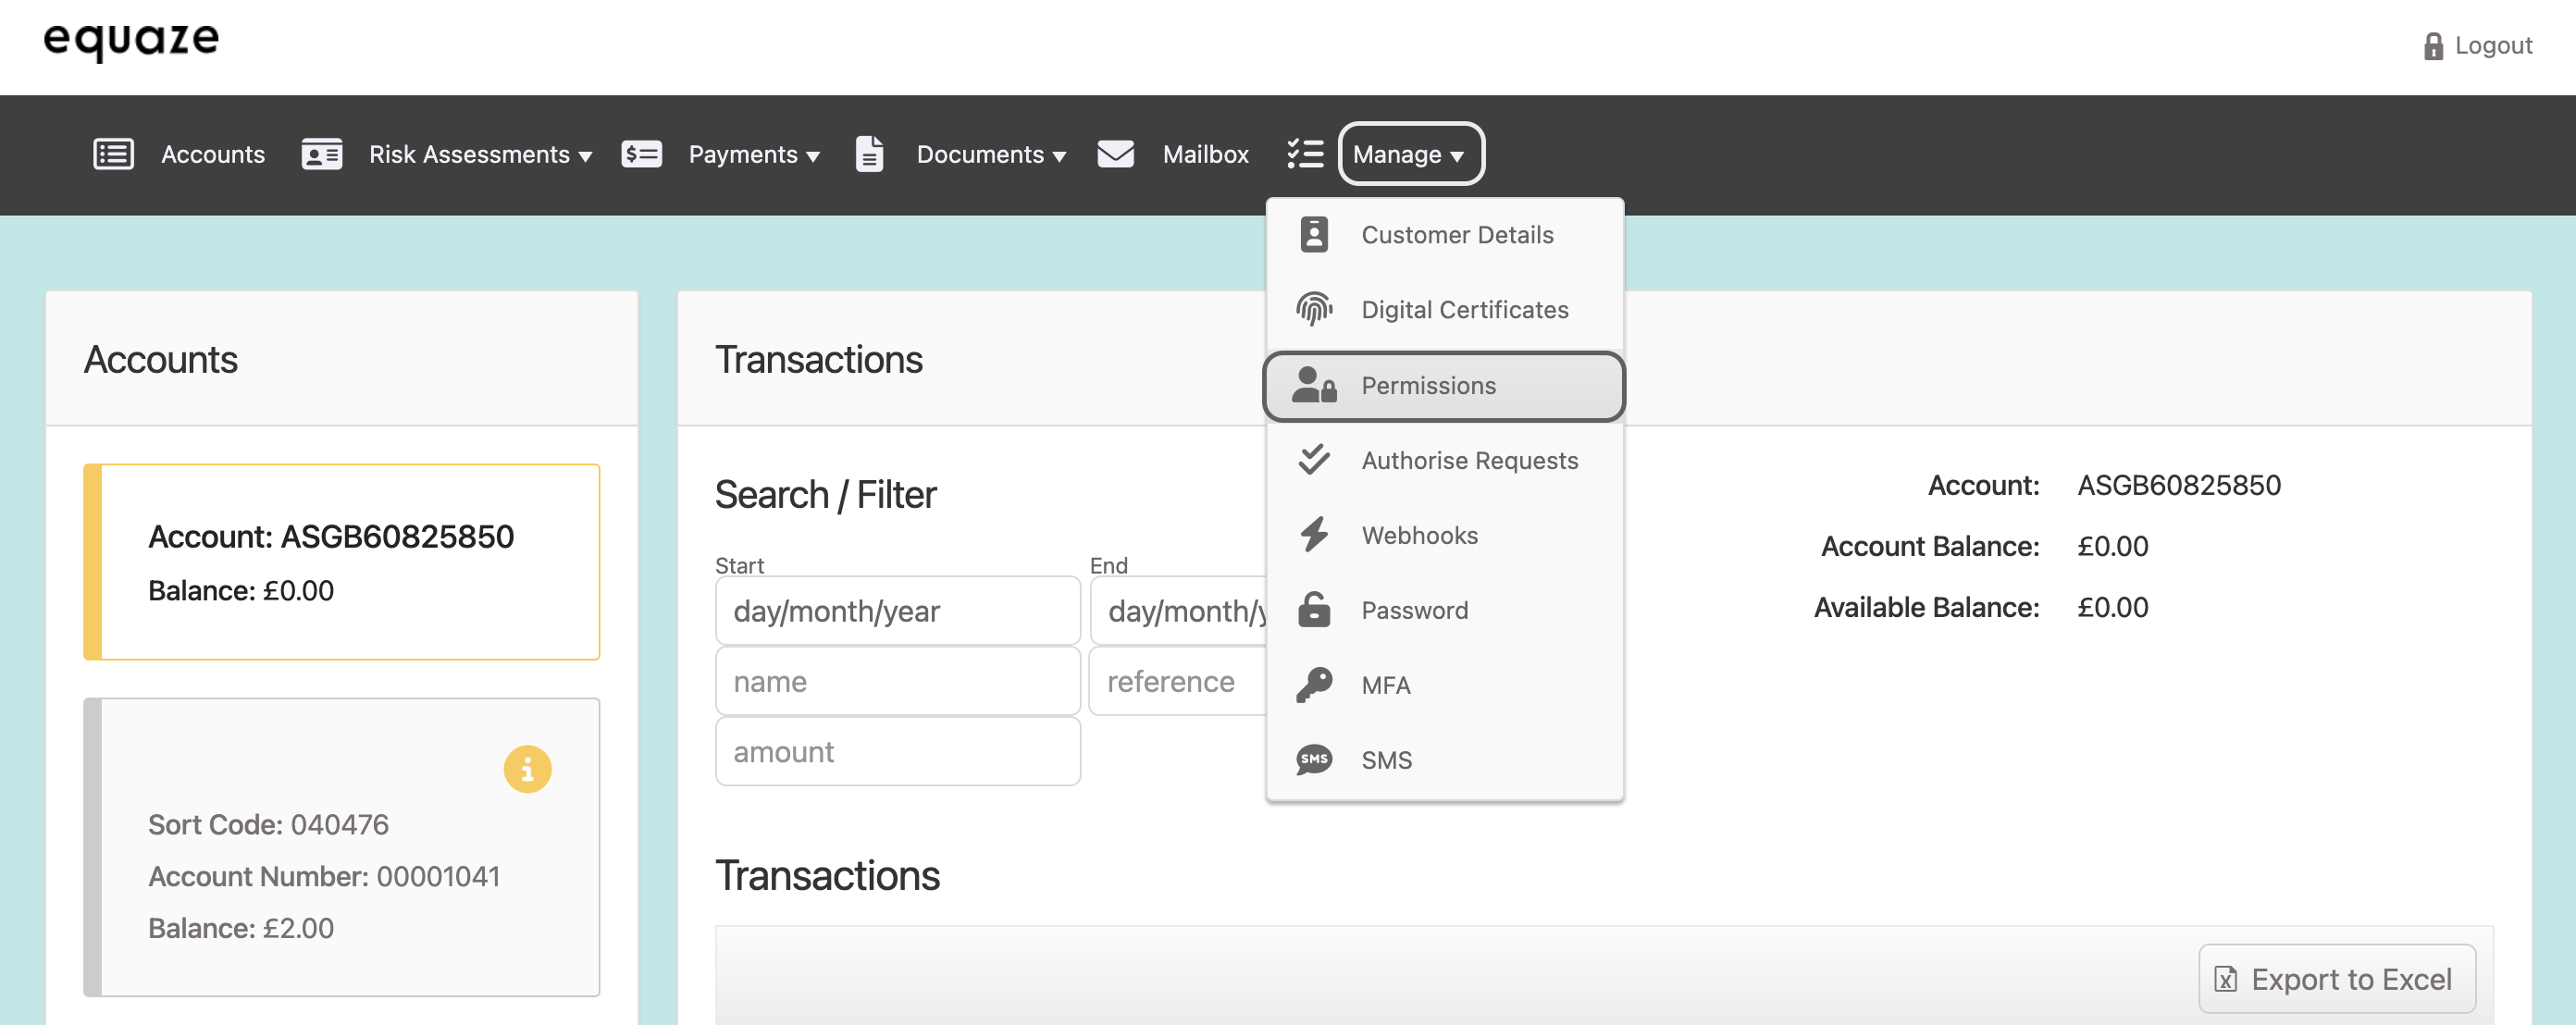Expand the Risk Assessments dropdown
Image resolution: width=2576 pixels, height=1025 pixels.
[480, 154]
